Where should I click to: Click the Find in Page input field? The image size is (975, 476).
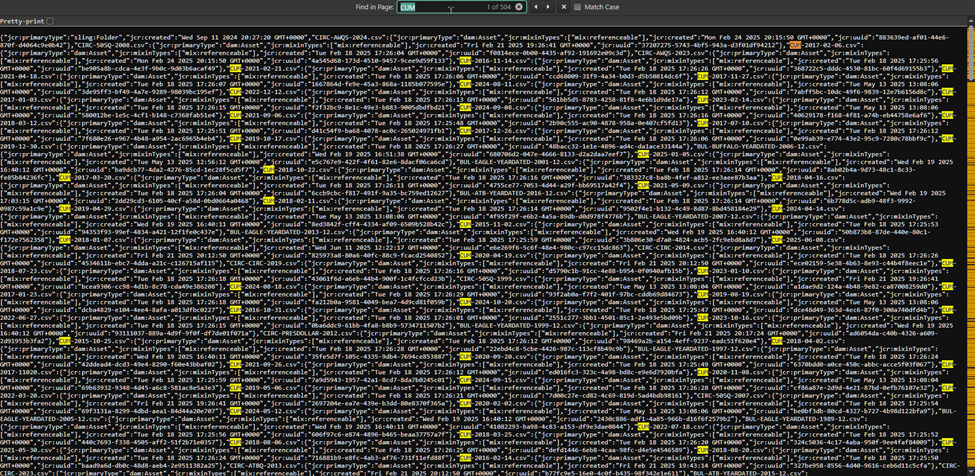point(461,7)
